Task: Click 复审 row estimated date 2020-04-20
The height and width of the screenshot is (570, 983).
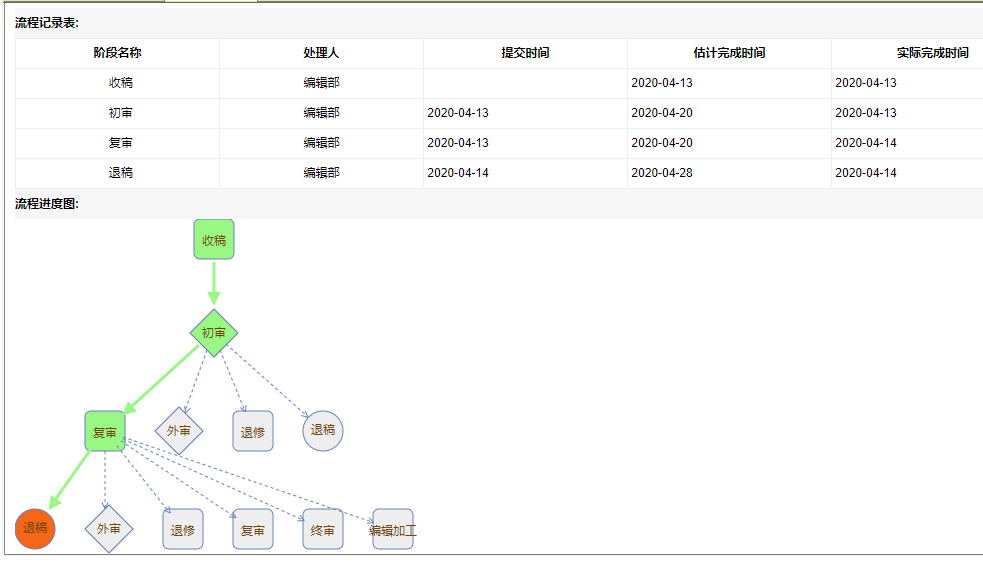Action: tap(662, 143)
